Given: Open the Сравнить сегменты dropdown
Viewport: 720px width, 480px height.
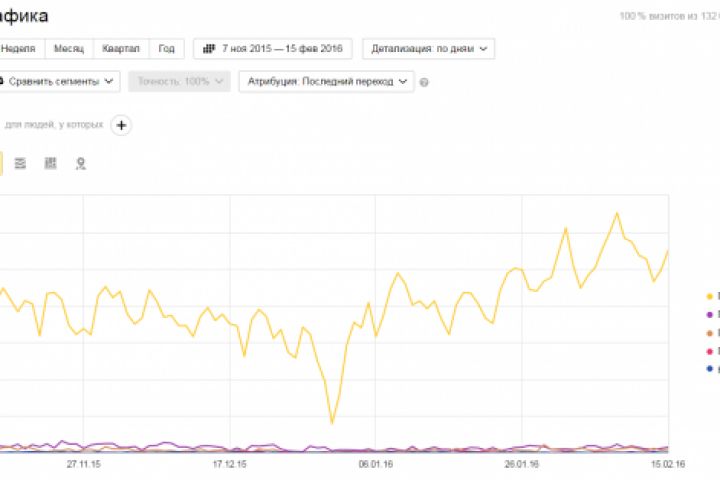Looking at the screenshot, I should (58, 82).
